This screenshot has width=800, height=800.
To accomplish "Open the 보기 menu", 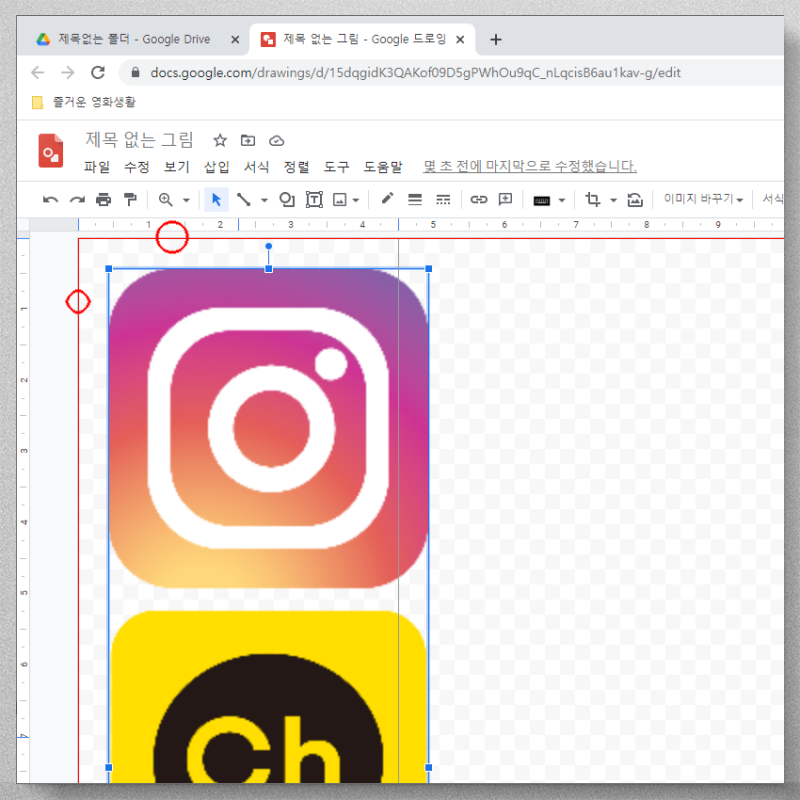I will coord(177,166).
